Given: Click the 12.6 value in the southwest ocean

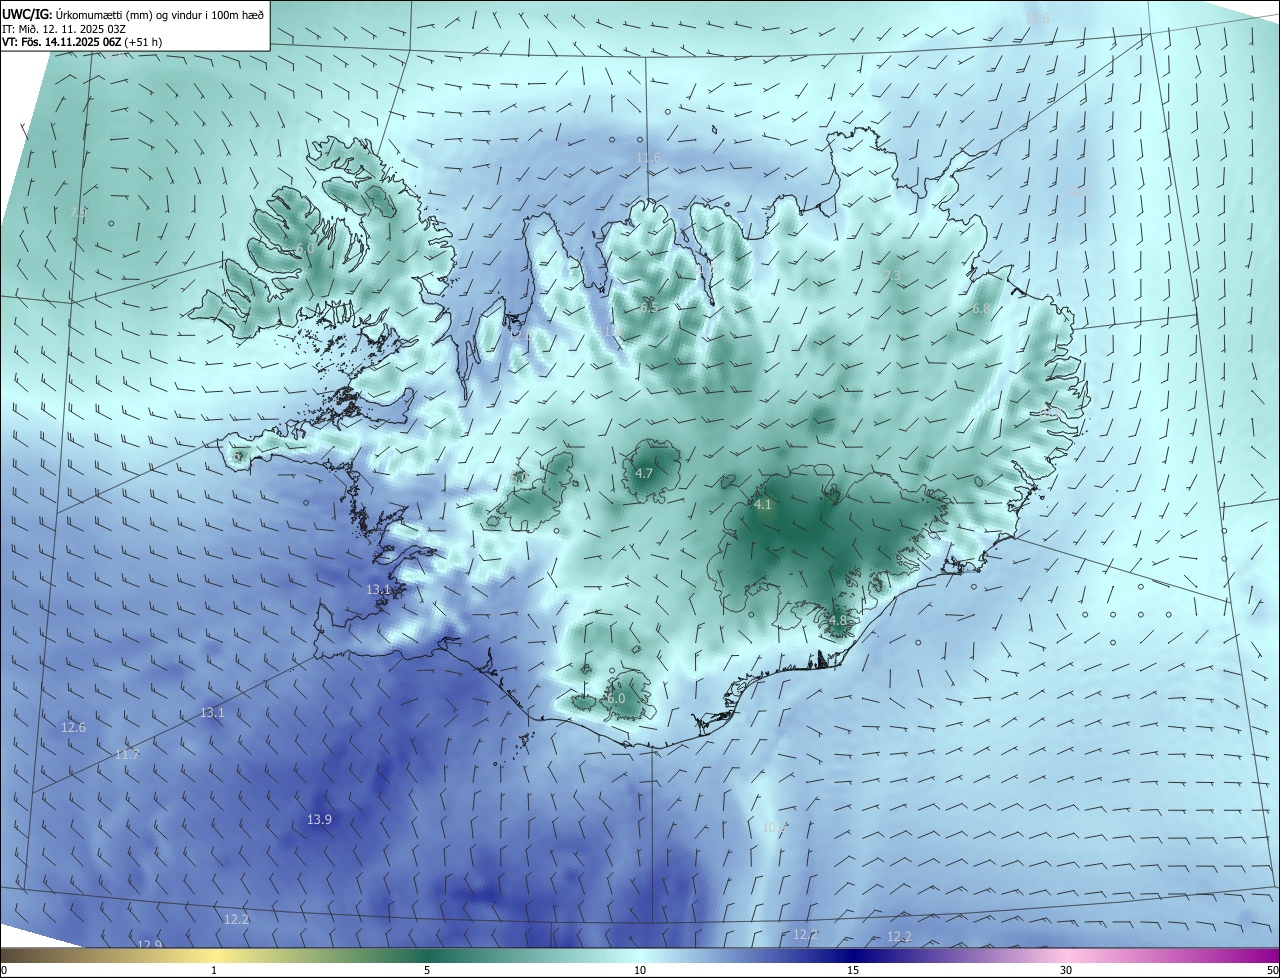Looking at the screenshot, I should point(73,728).
